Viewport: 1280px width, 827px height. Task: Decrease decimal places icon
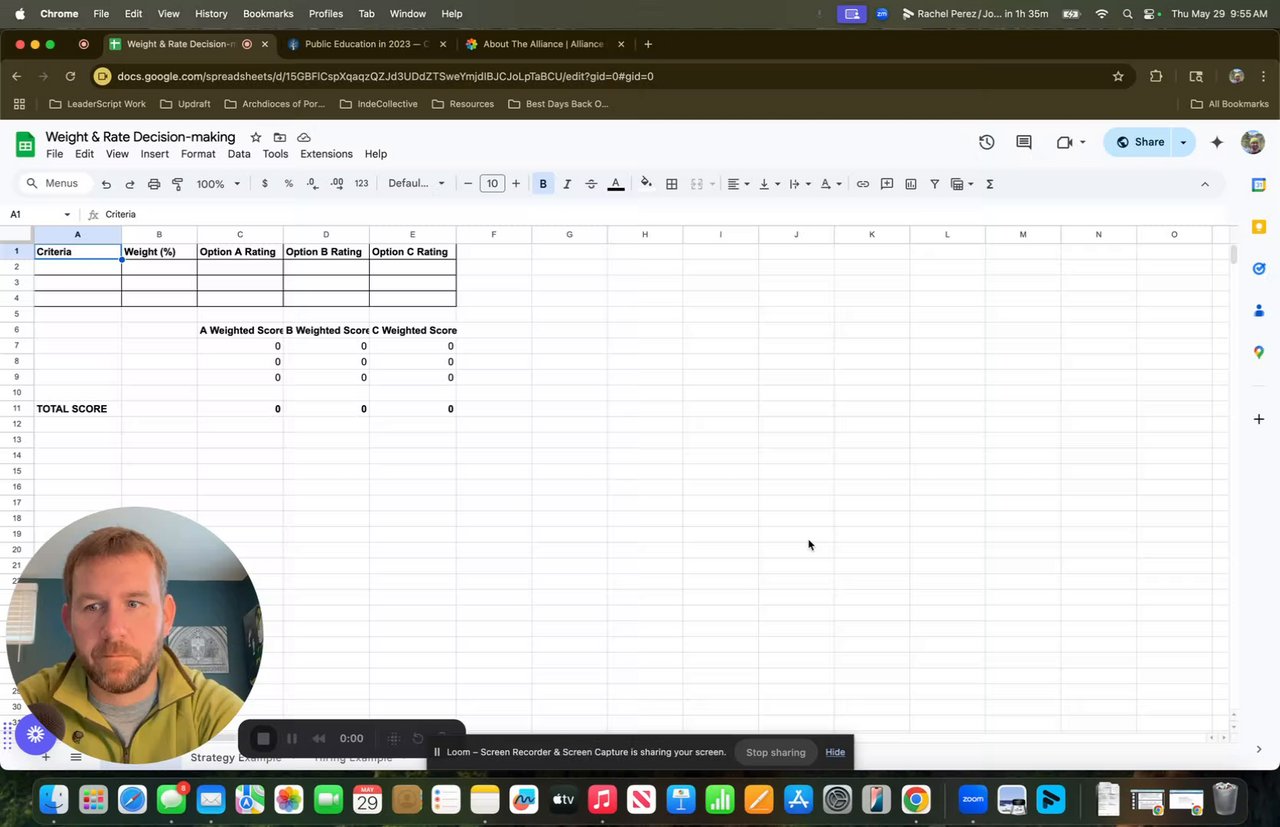coord(312,184)
